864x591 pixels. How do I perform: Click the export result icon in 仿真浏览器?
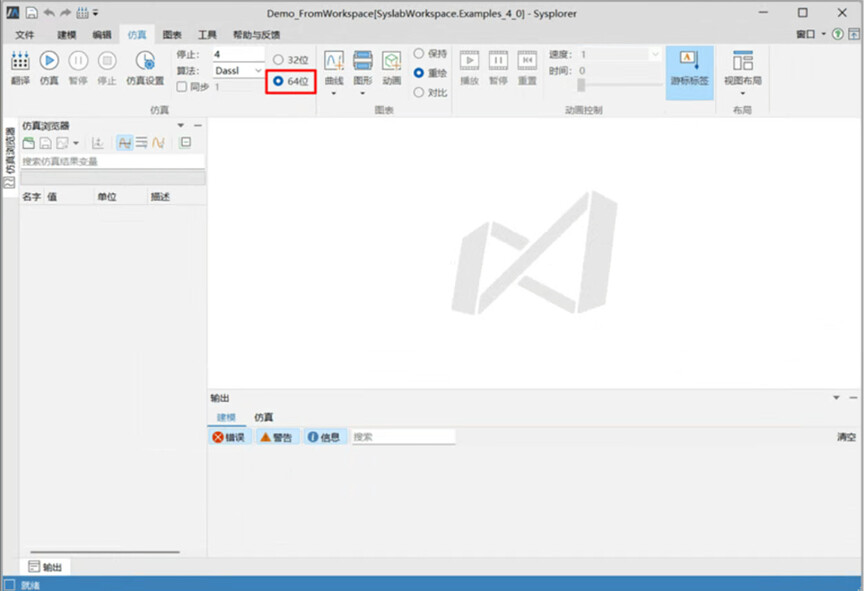click(x=62, y=143)
